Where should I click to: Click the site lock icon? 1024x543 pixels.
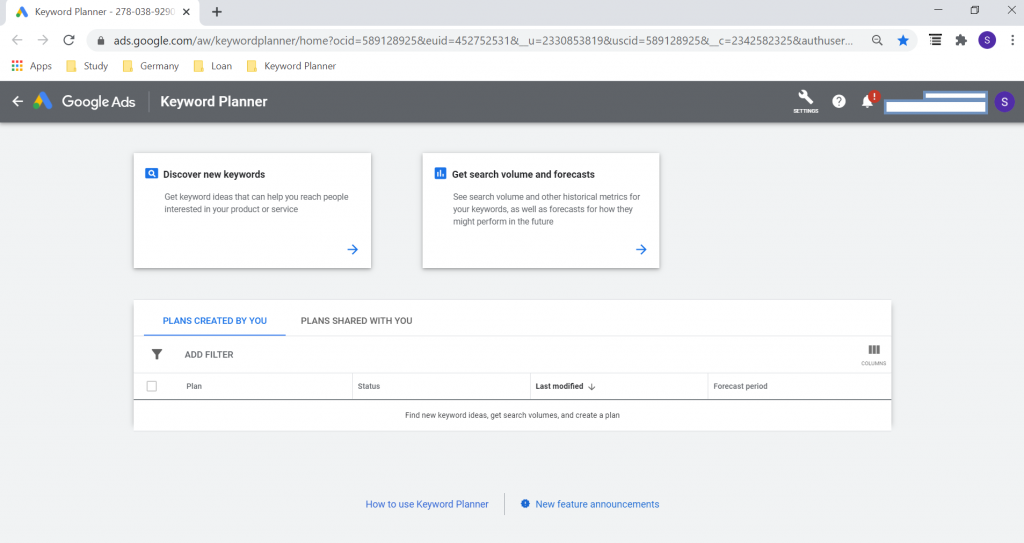pos(101,41)
